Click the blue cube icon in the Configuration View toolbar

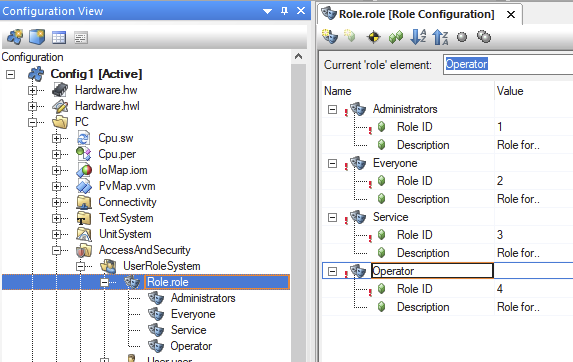[37, 37]
